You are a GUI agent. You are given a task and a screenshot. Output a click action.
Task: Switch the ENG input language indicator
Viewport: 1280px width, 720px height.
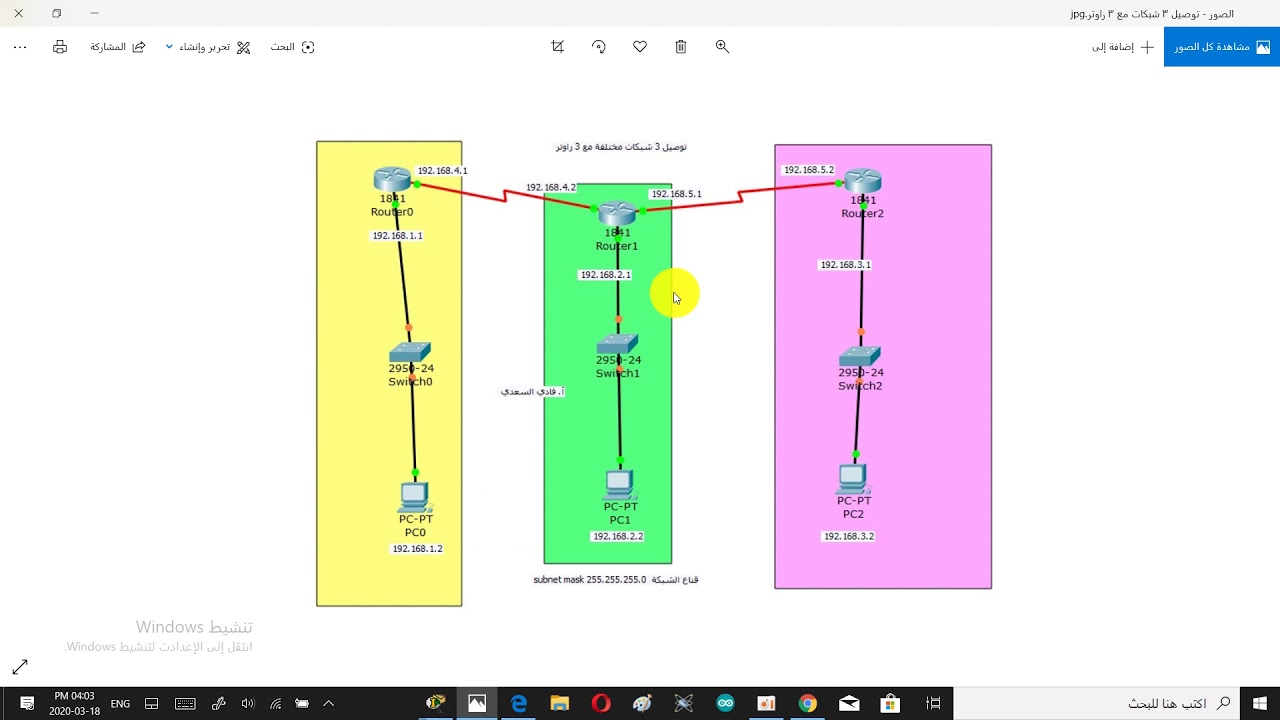(x=120, y=704)
